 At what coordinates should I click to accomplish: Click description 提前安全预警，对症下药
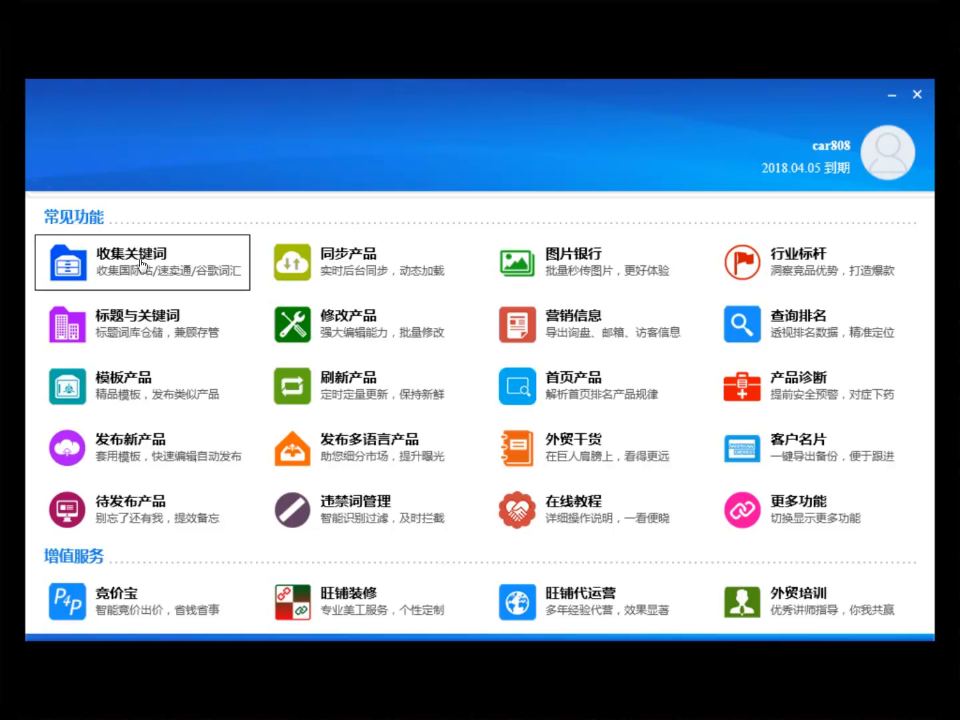[833, 394]
